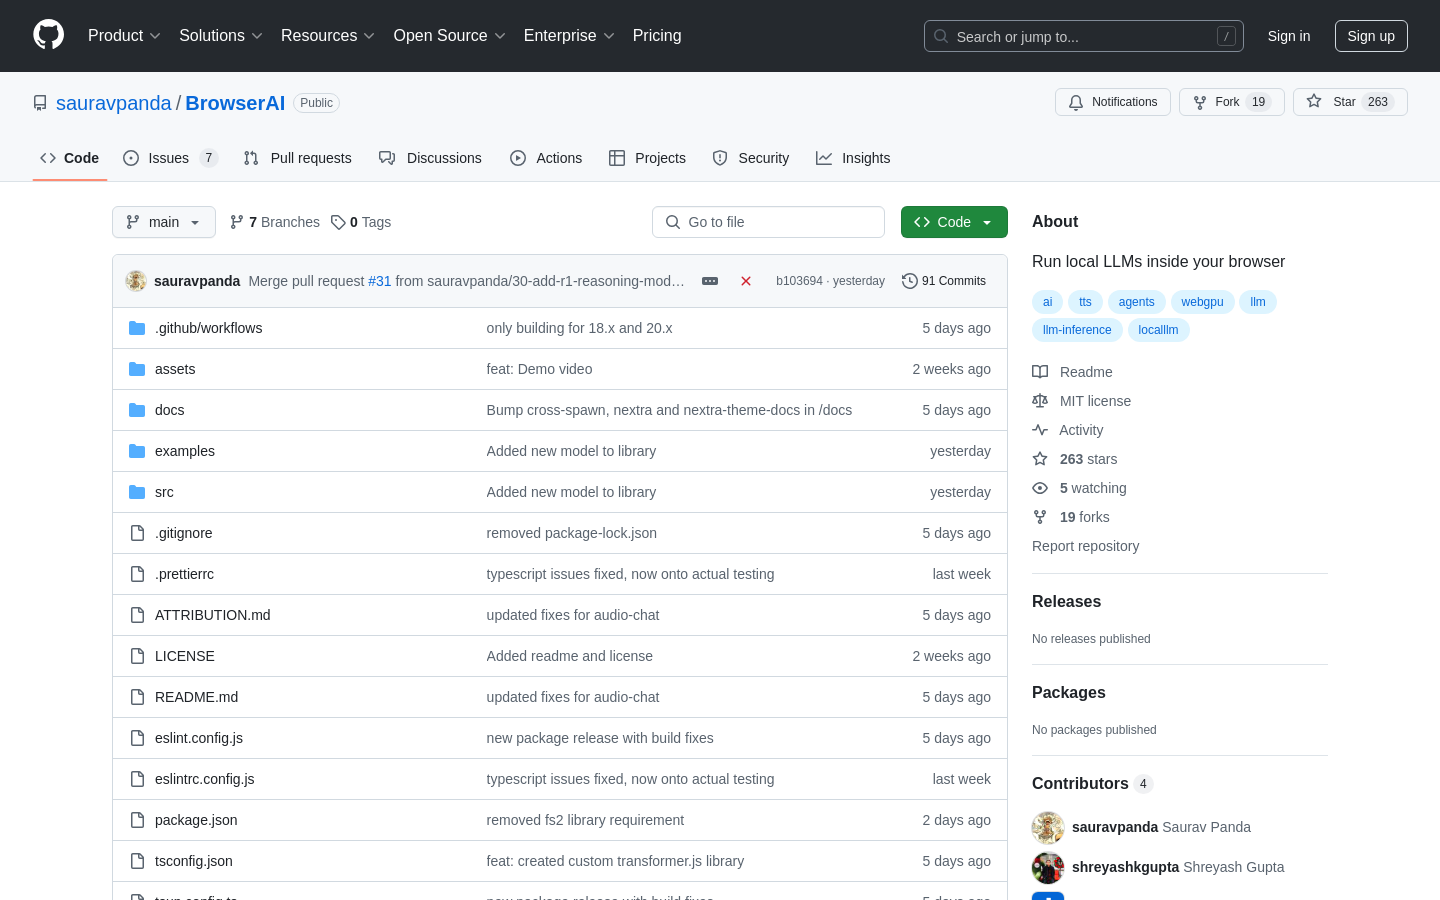Image resolution: width=1440 pixels, height=900 pixels.
Task: Open the Resources dropdown menu
Action: (328, 35)
